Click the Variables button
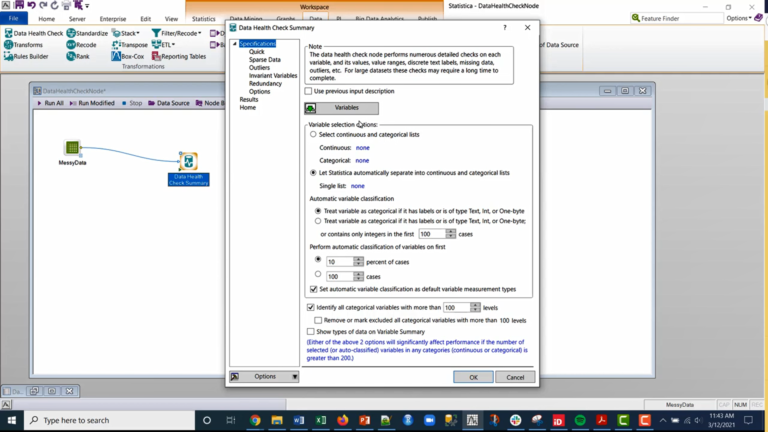Screen dimensions: 768x432 tap(341, 108)
